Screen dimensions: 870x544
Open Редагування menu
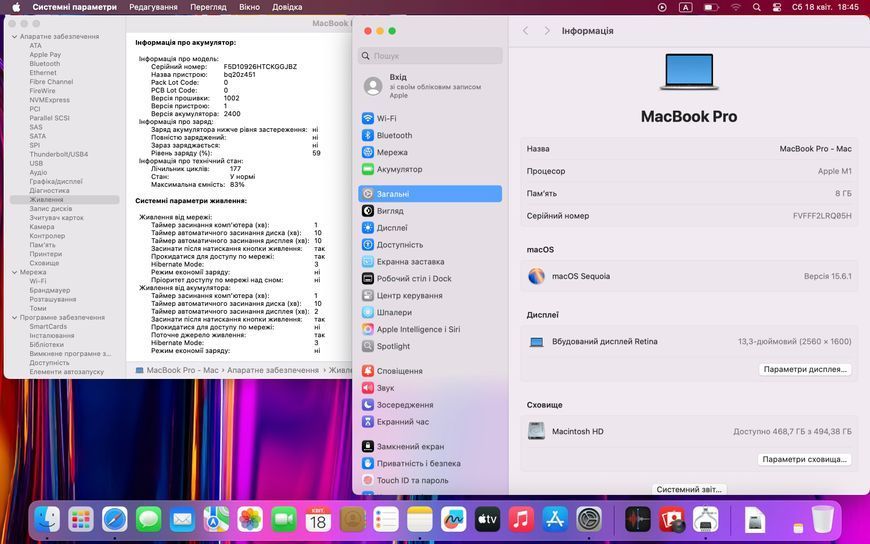point(153,7)
